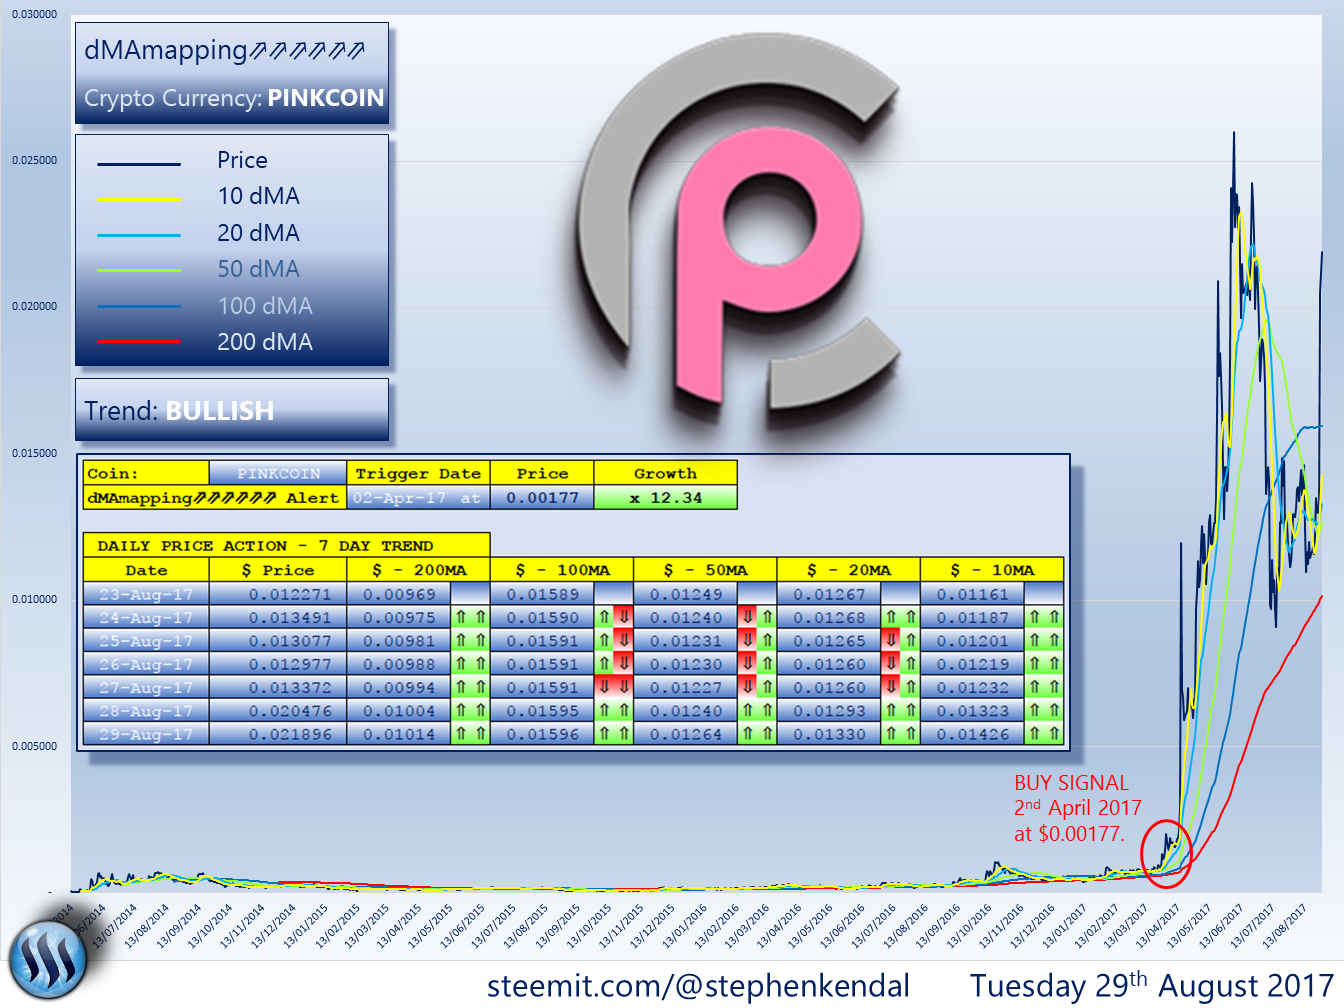Click 10MA green arrows in 24-Aug-17 row
The height and width of the screenshot is (1008, 1344).
pyautogui.click(x=1044, y=618)
